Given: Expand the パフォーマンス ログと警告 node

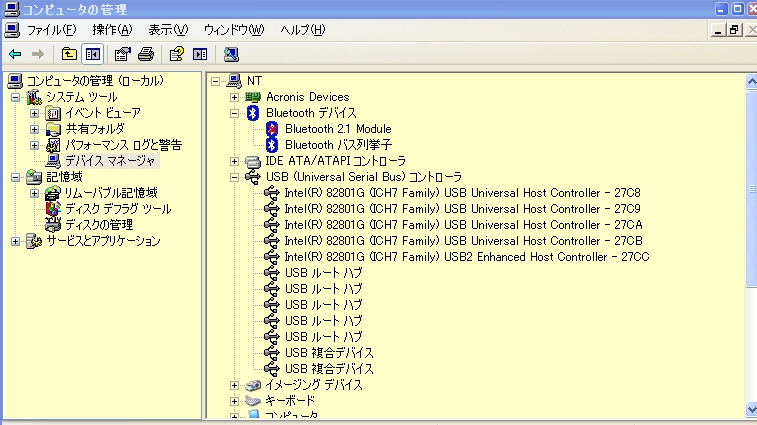Looking at the screenshot, I should point(34,145).
